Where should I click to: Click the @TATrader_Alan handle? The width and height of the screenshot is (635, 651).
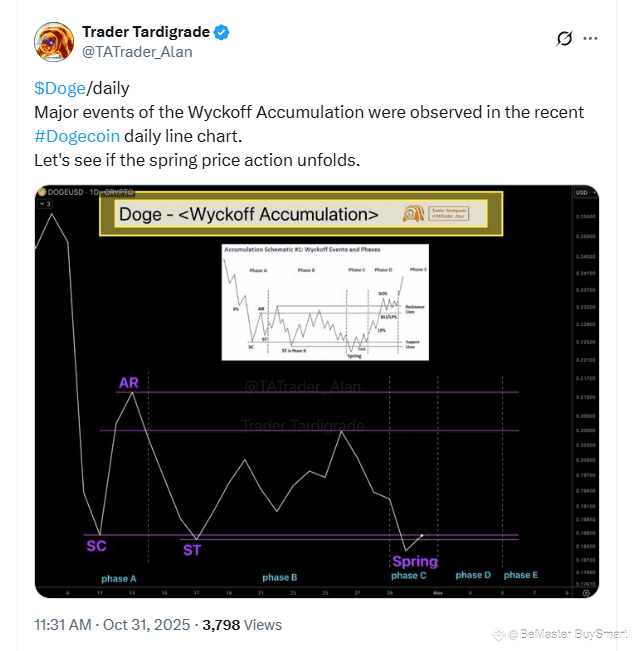pos(137,51)
